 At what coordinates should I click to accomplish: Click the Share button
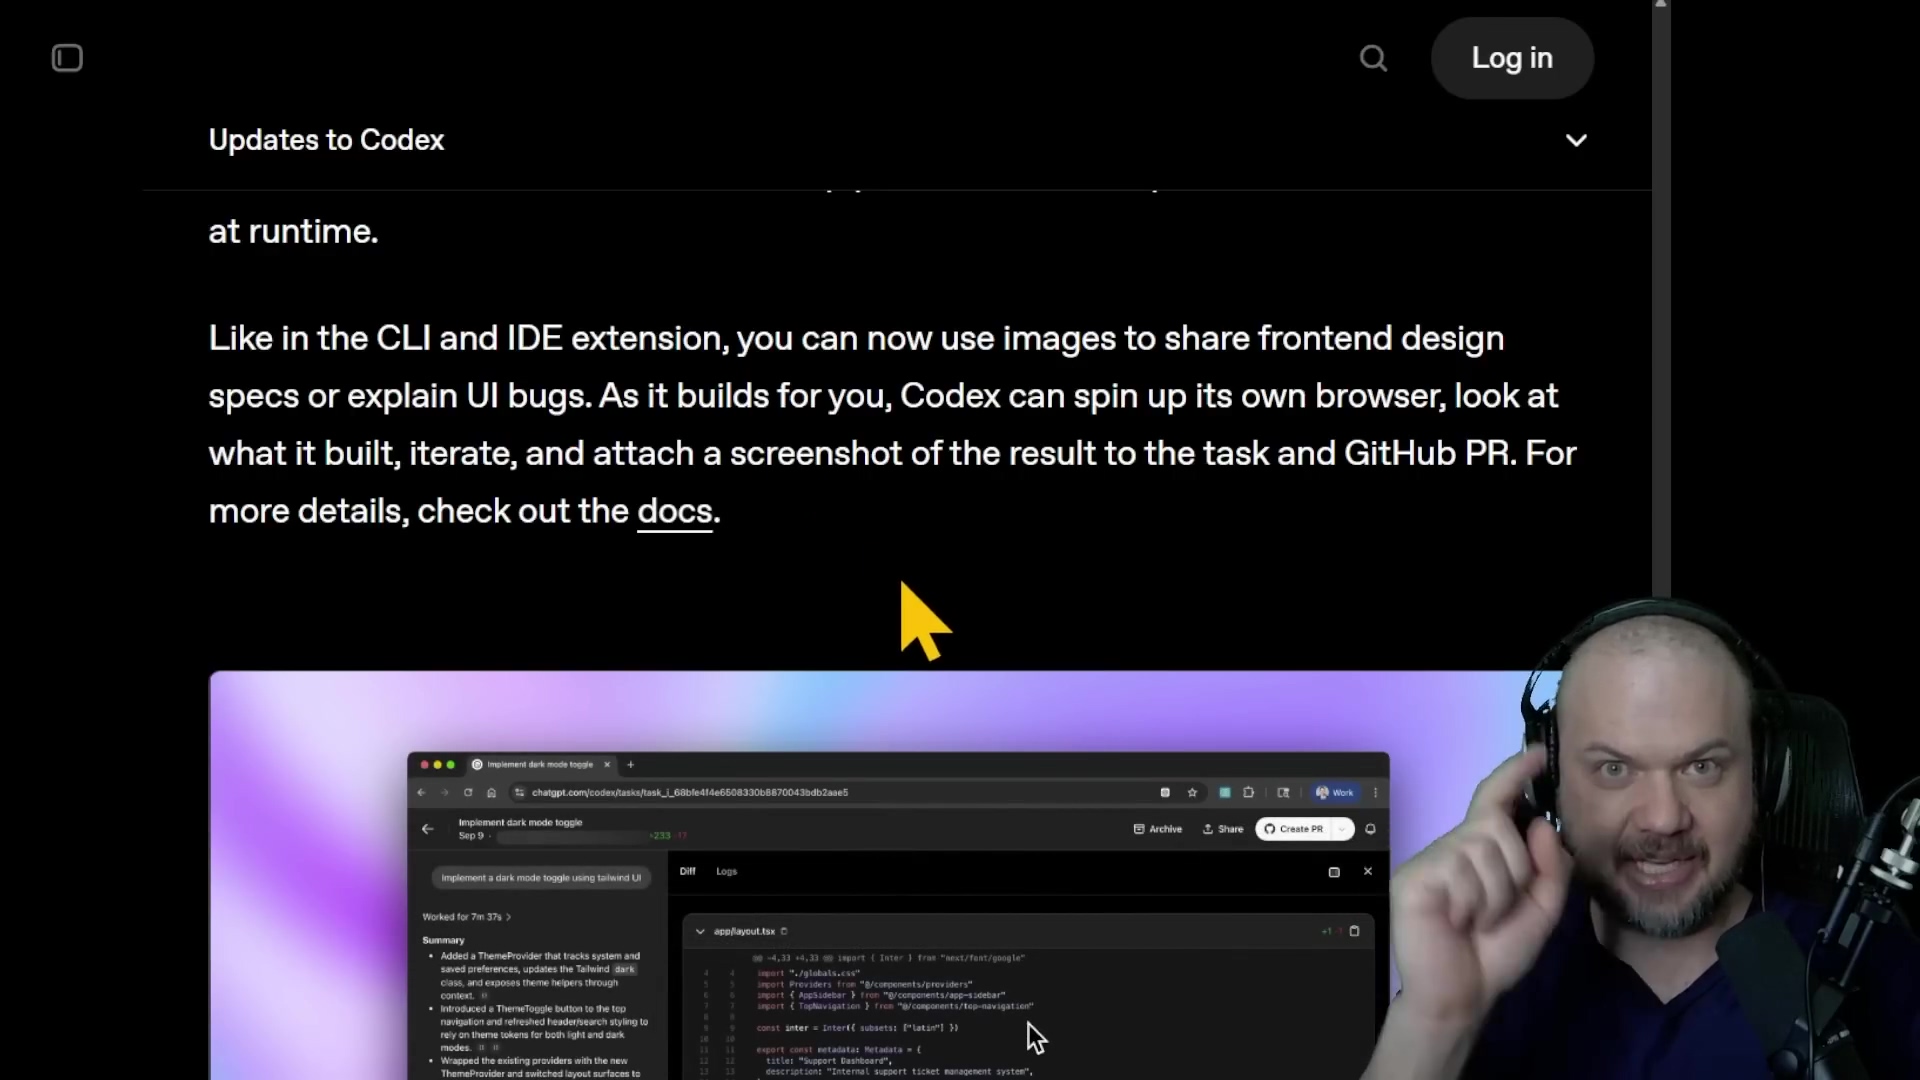pos(1222,828)
